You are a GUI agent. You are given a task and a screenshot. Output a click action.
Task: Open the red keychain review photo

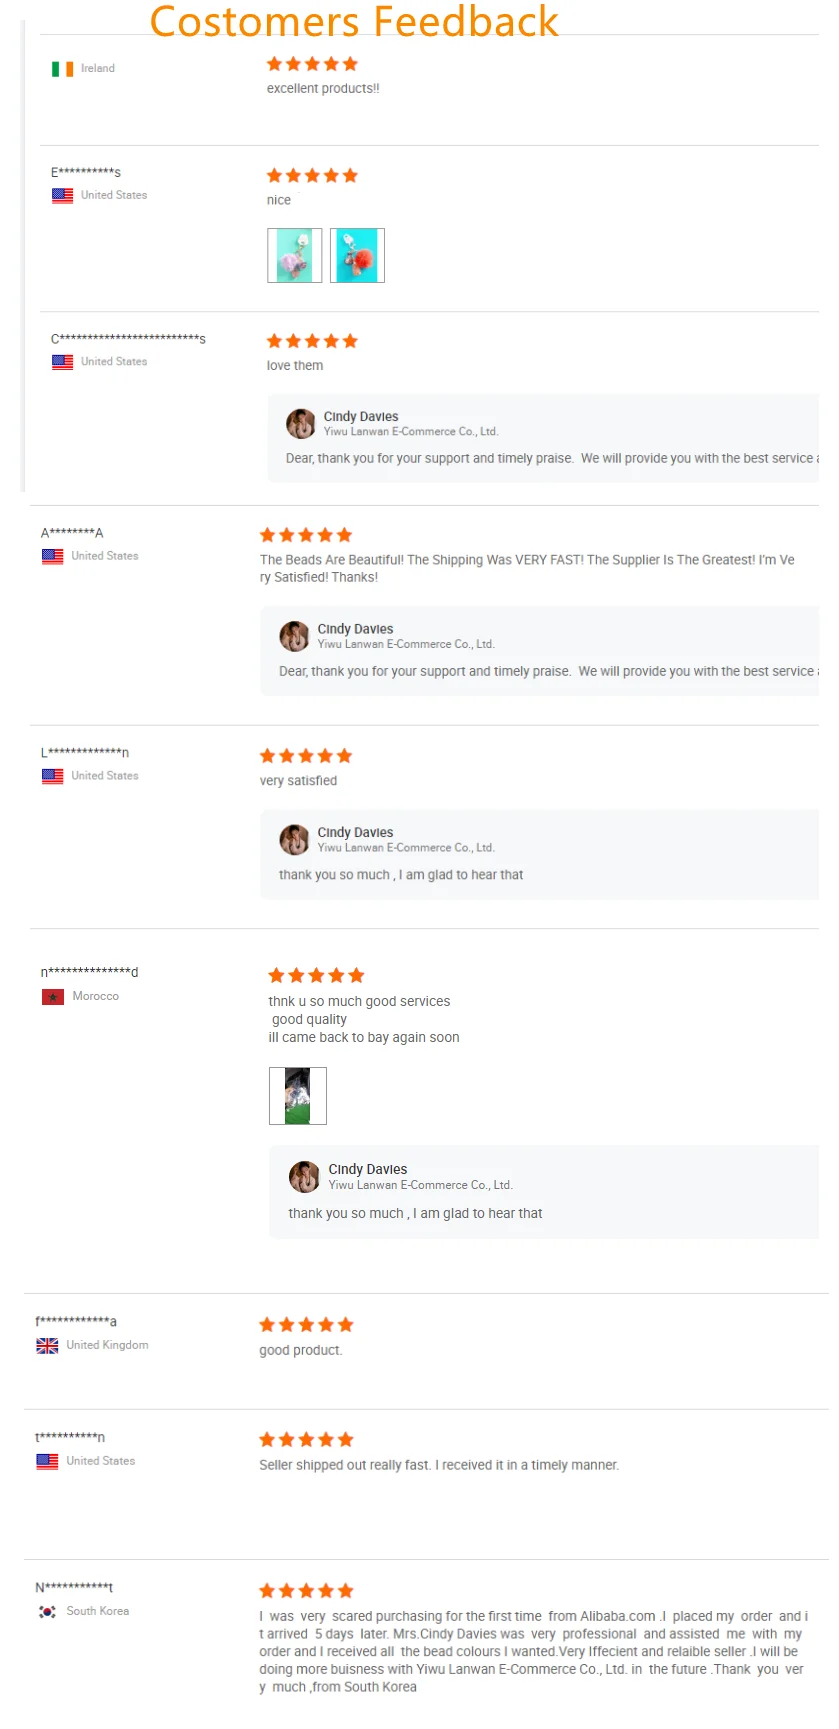tap(357, 256)
